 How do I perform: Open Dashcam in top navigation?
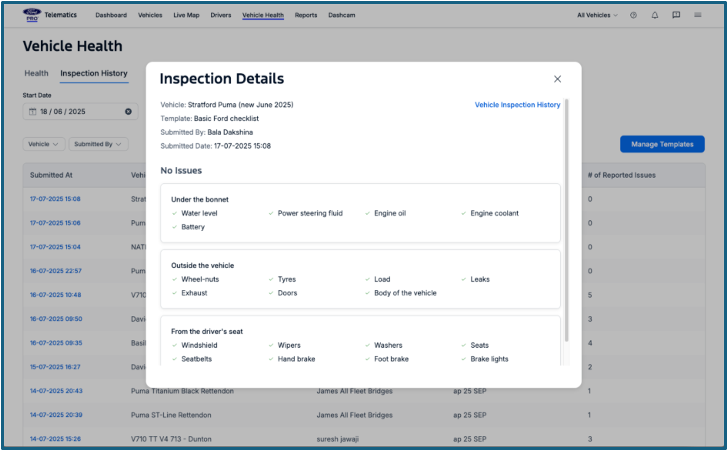pos(342,15)
